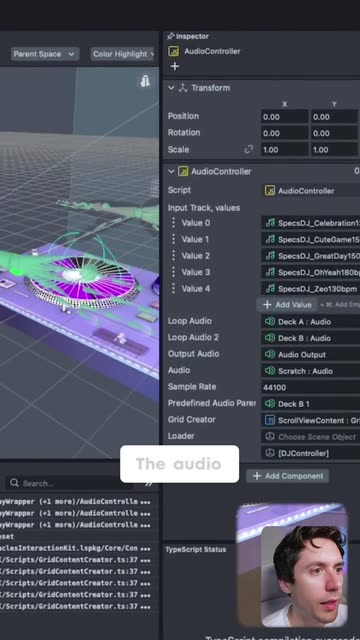Click the Position X value field

tap(284, 117)
